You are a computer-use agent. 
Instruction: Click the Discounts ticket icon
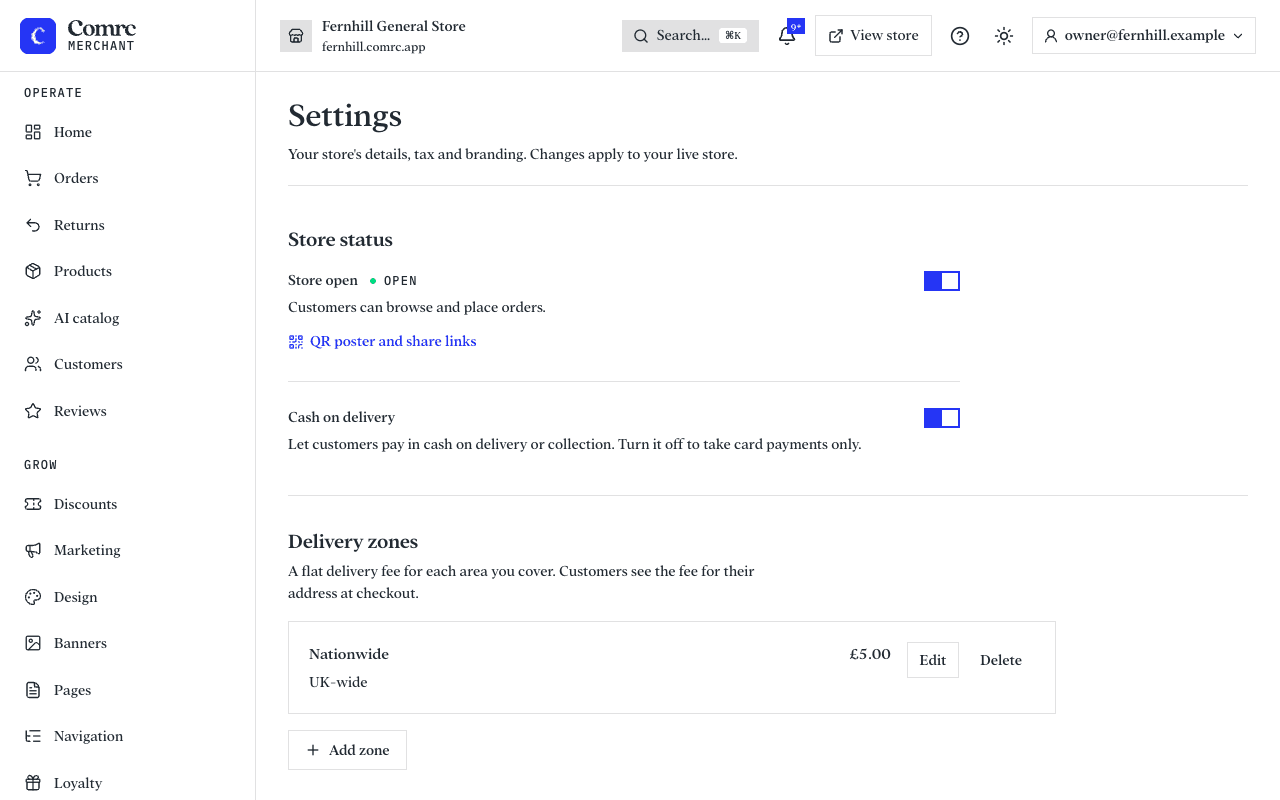(x=33, y=504)
